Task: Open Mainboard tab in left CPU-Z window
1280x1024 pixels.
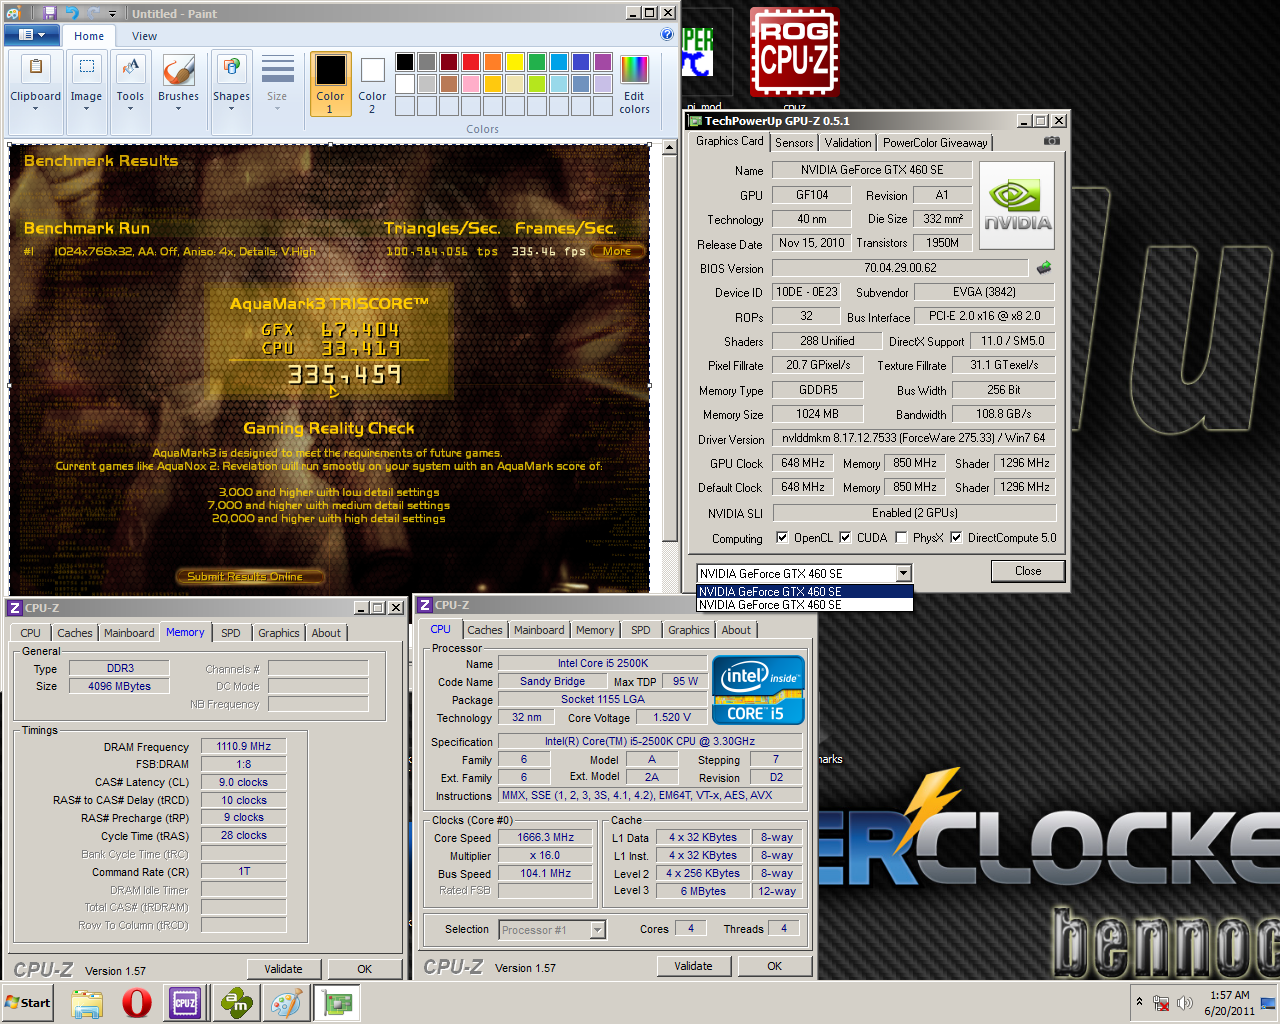Action: pyautogui.click(x=129, y=633)
